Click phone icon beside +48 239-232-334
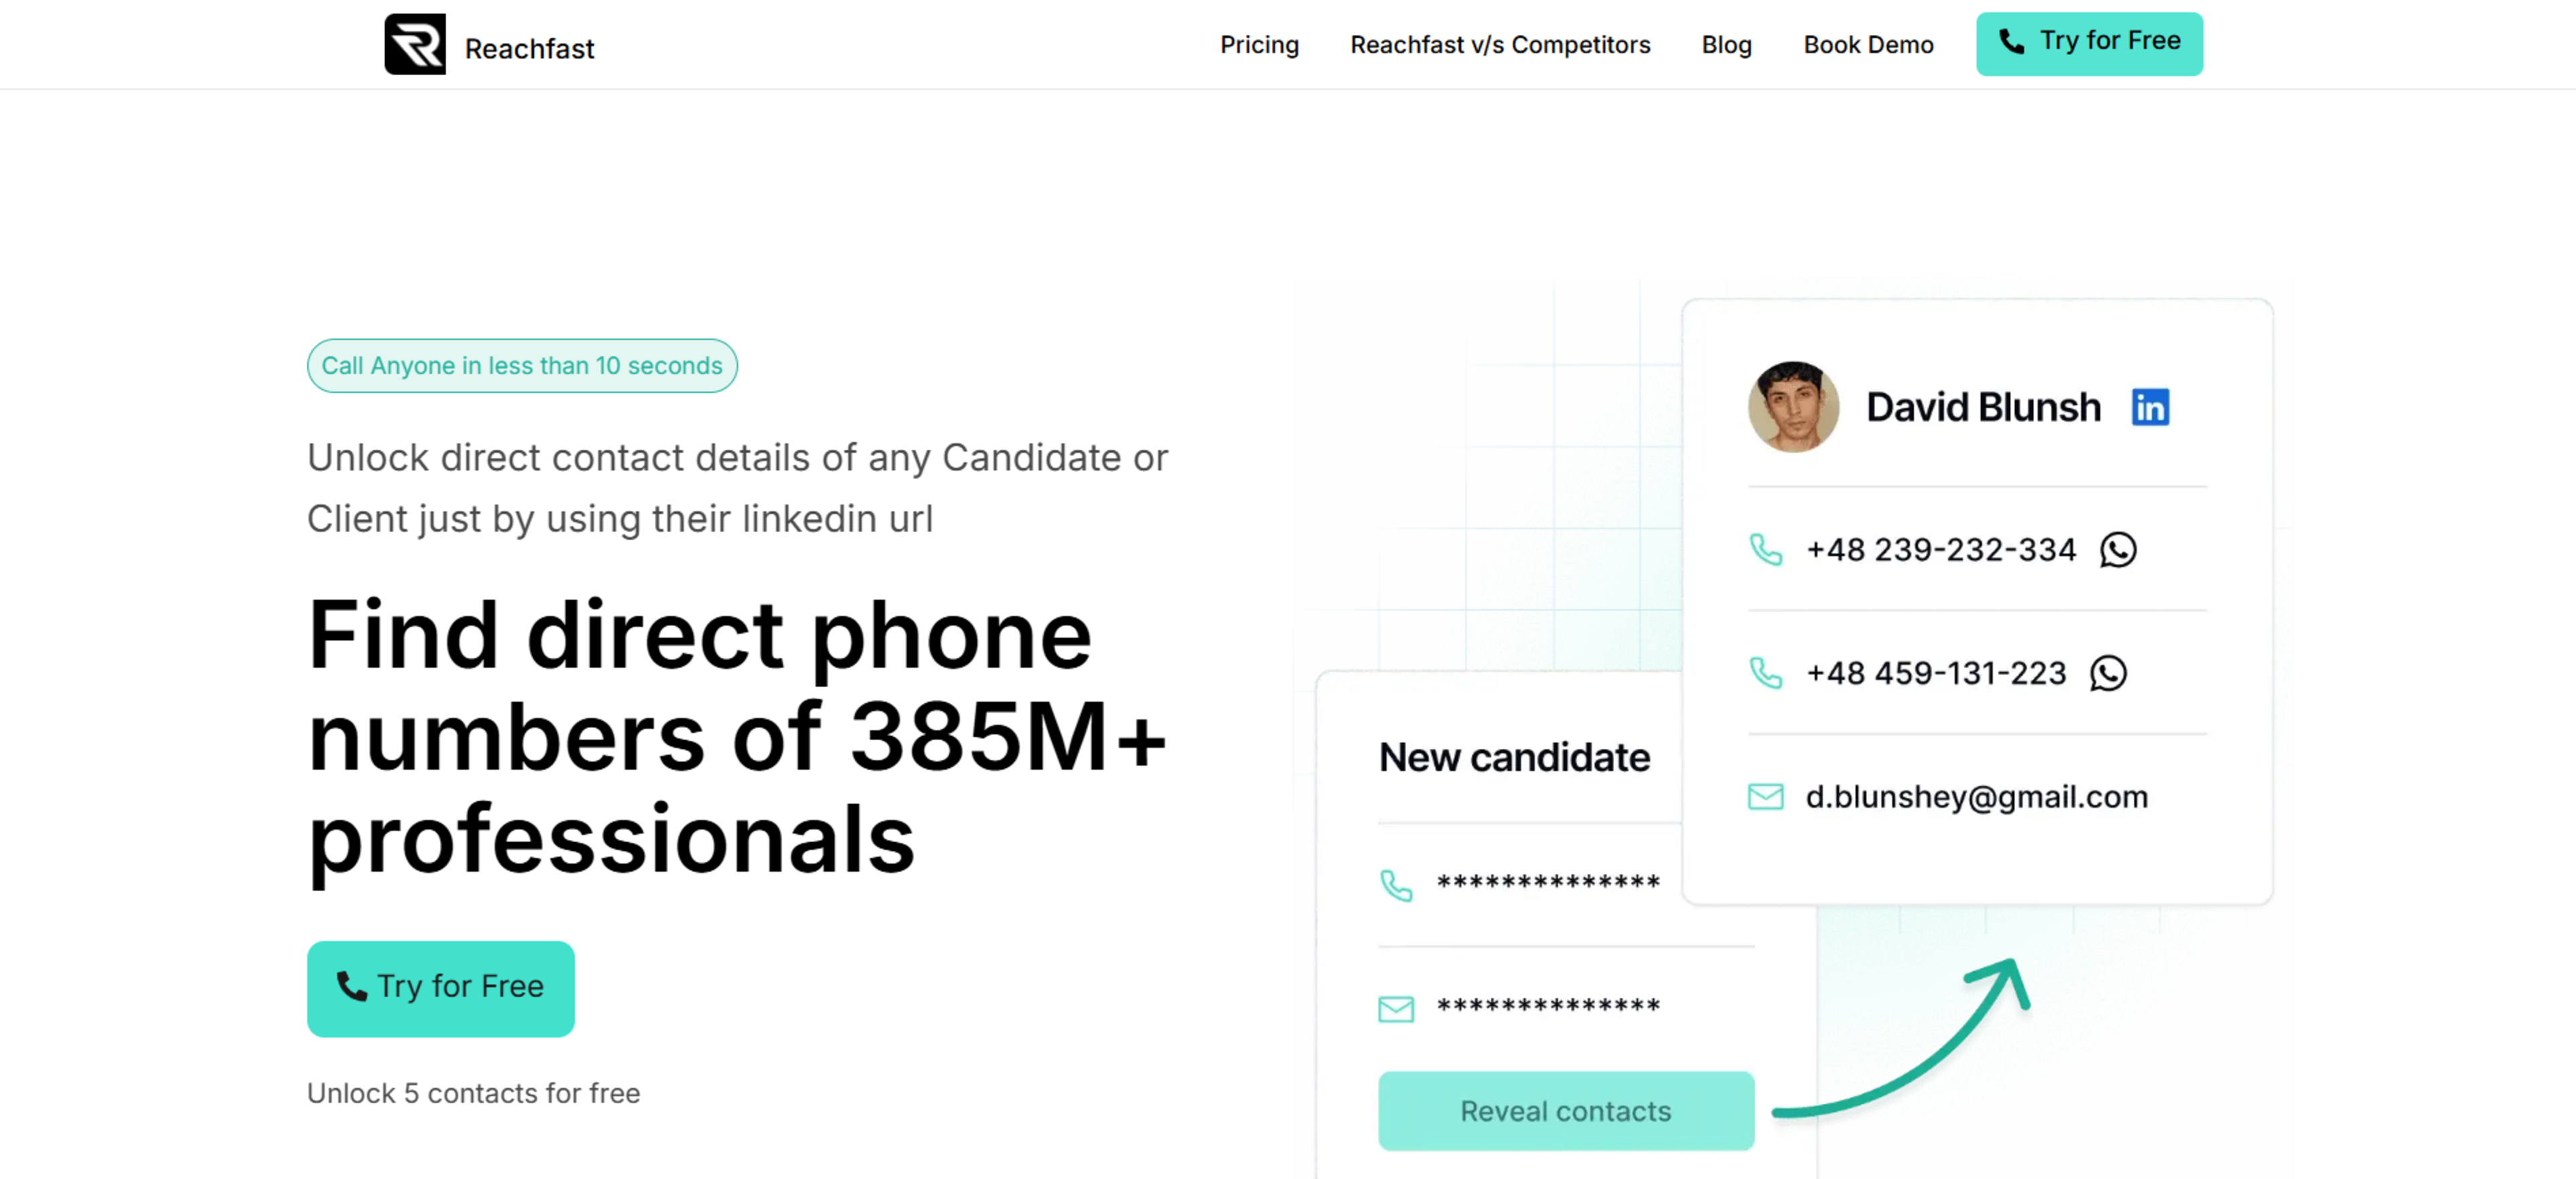The image size is (2576, 1179). click(x=1765, y=549)
